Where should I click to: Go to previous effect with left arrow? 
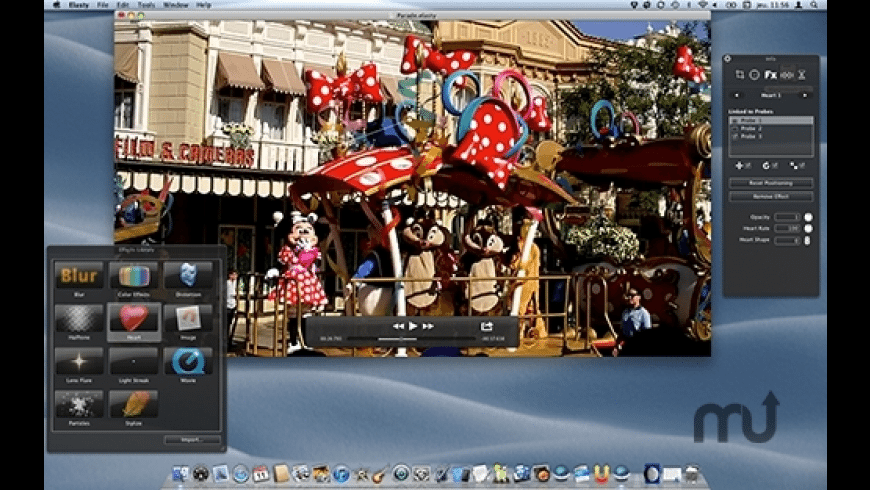click(x=738, y=95)
